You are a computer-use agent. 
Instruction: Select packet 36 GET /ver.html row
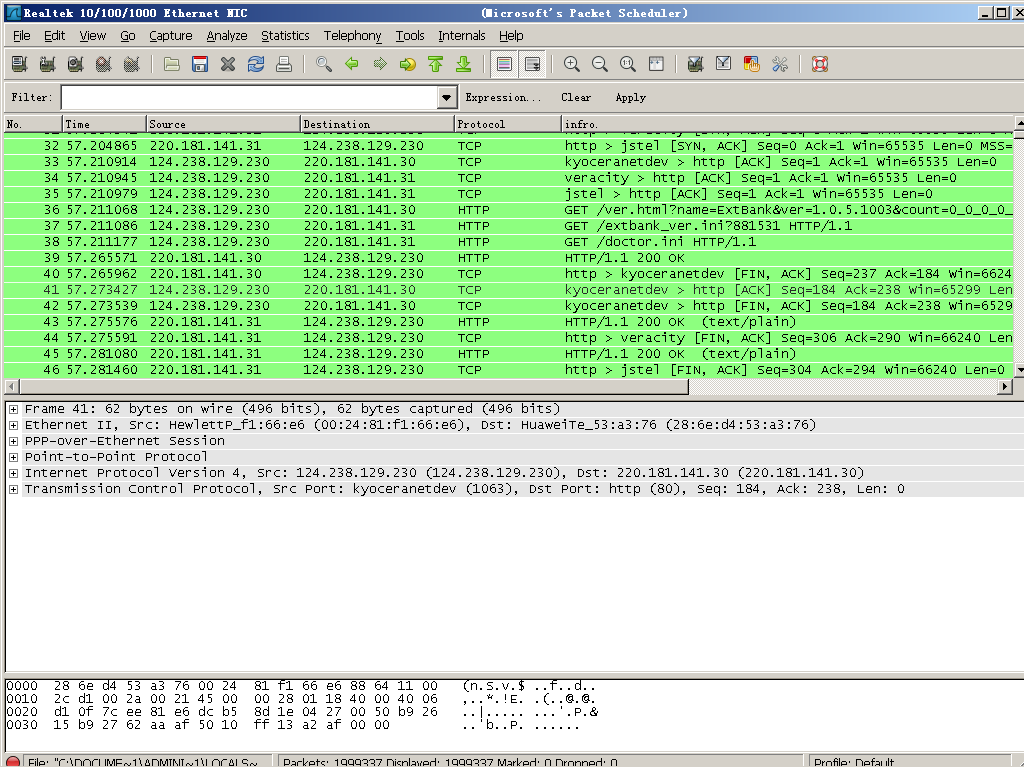[x=509, y=210]
